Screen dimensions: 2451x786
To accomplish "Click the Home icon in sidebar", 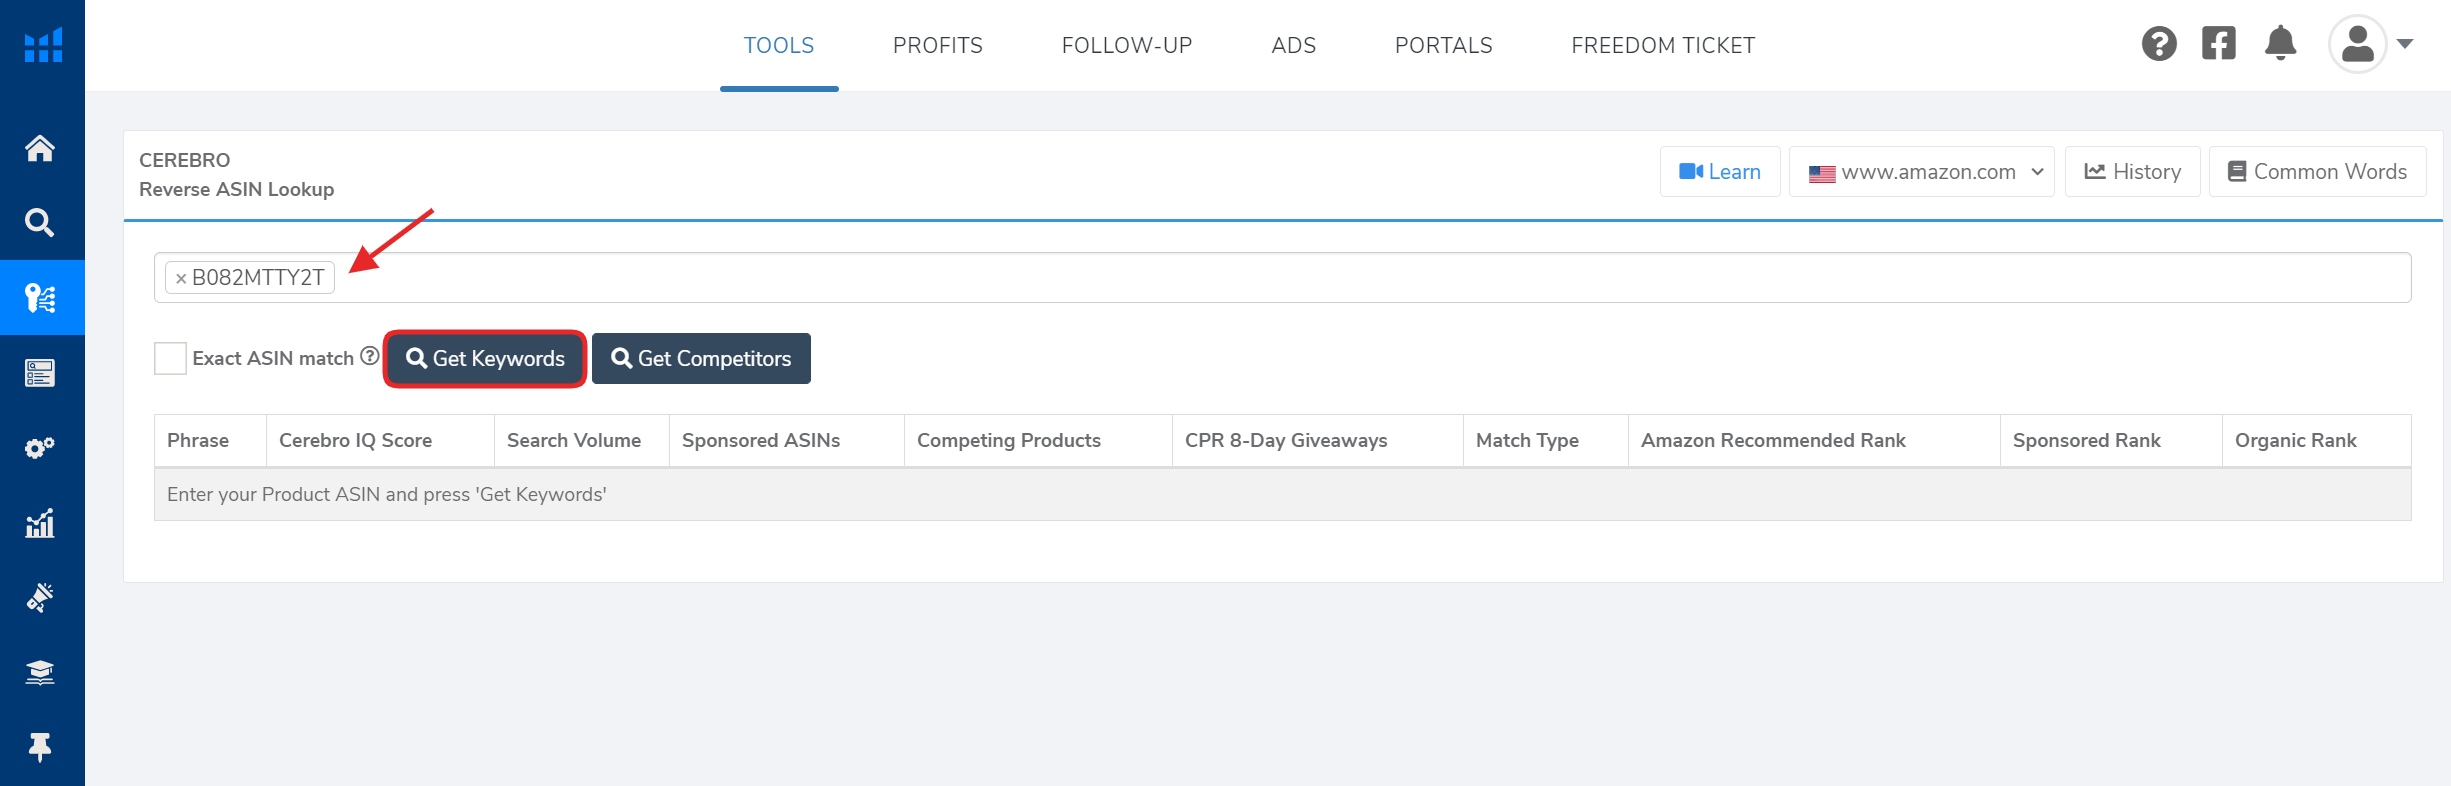I will coord(40,148).
